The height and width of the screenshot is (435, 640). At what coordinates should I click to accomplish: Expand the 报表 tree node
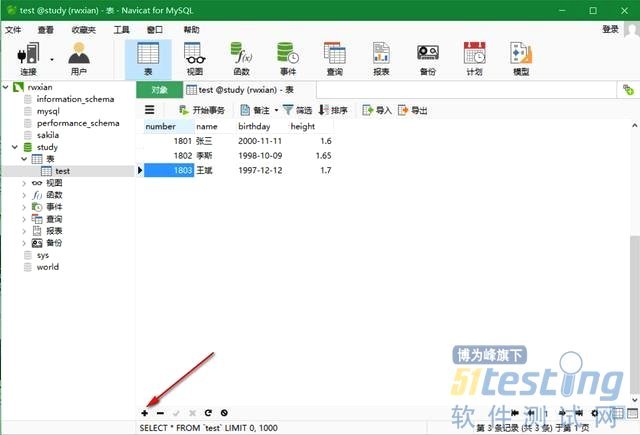click(24, 231)
